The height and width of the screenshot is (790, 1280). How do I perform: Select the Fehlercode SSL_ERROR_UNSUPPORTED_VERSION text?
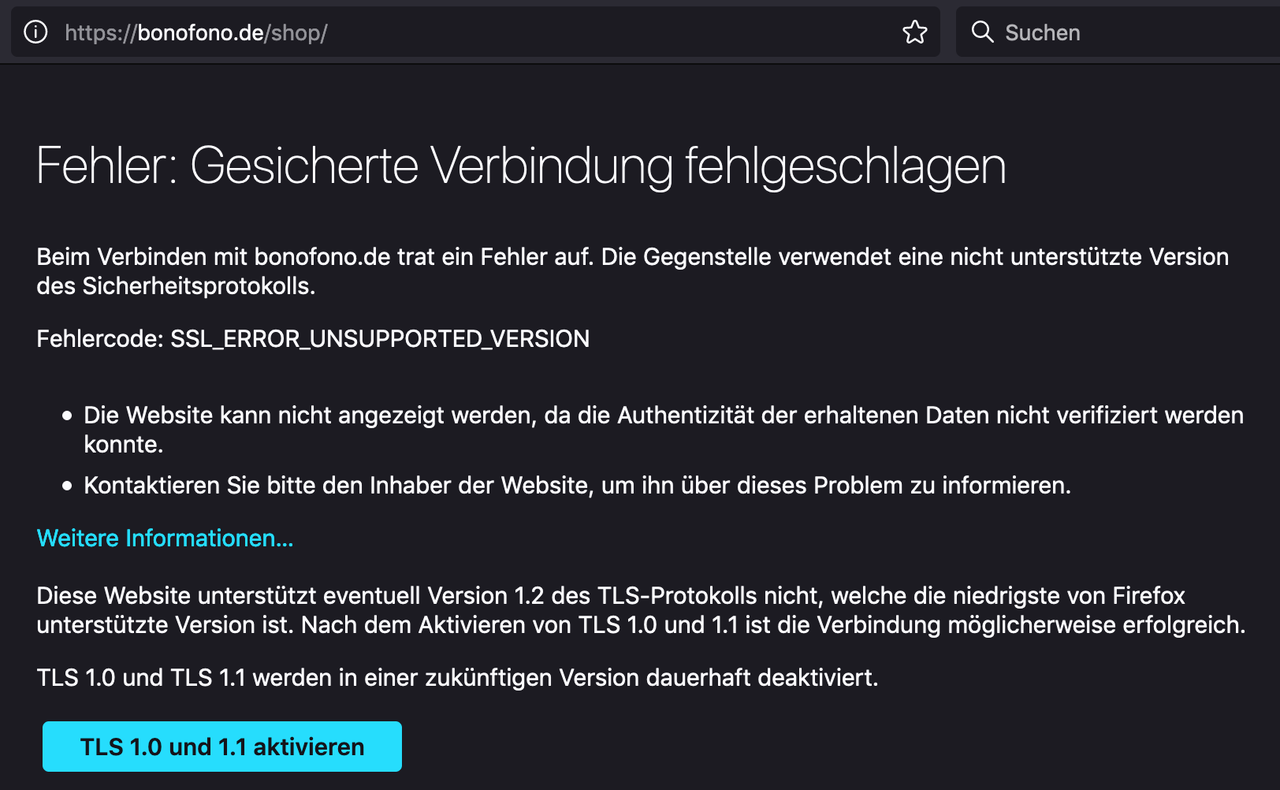click(x=313, y=339)
